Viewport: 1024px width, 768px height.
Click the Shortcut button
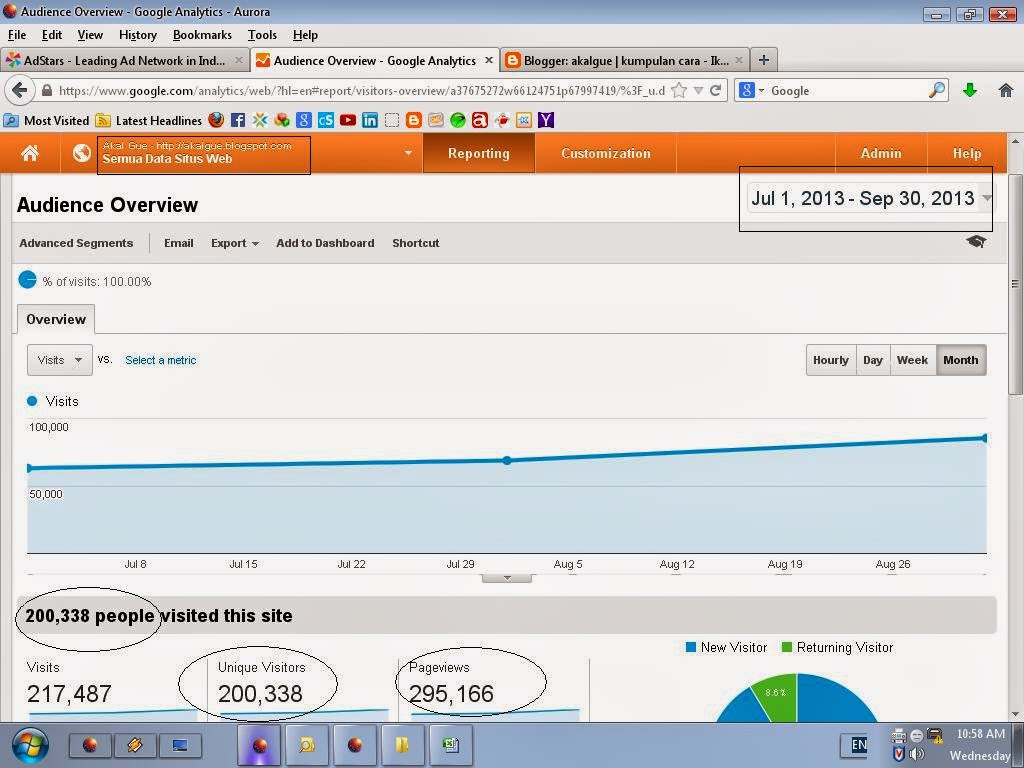tap(415, 243)
